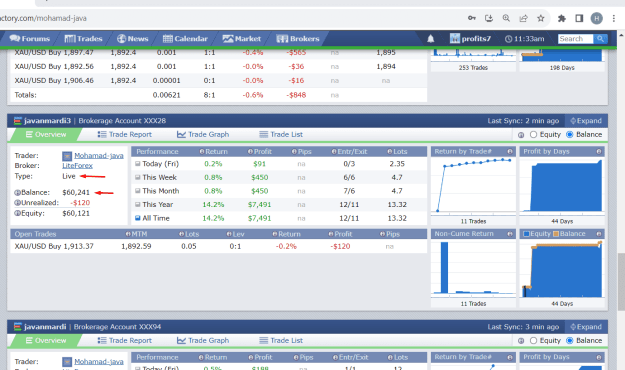Select Equity radio in javanmardi3 account
Image resolution: width=625 pixels, height=370 pixels.
pos(533,135)
